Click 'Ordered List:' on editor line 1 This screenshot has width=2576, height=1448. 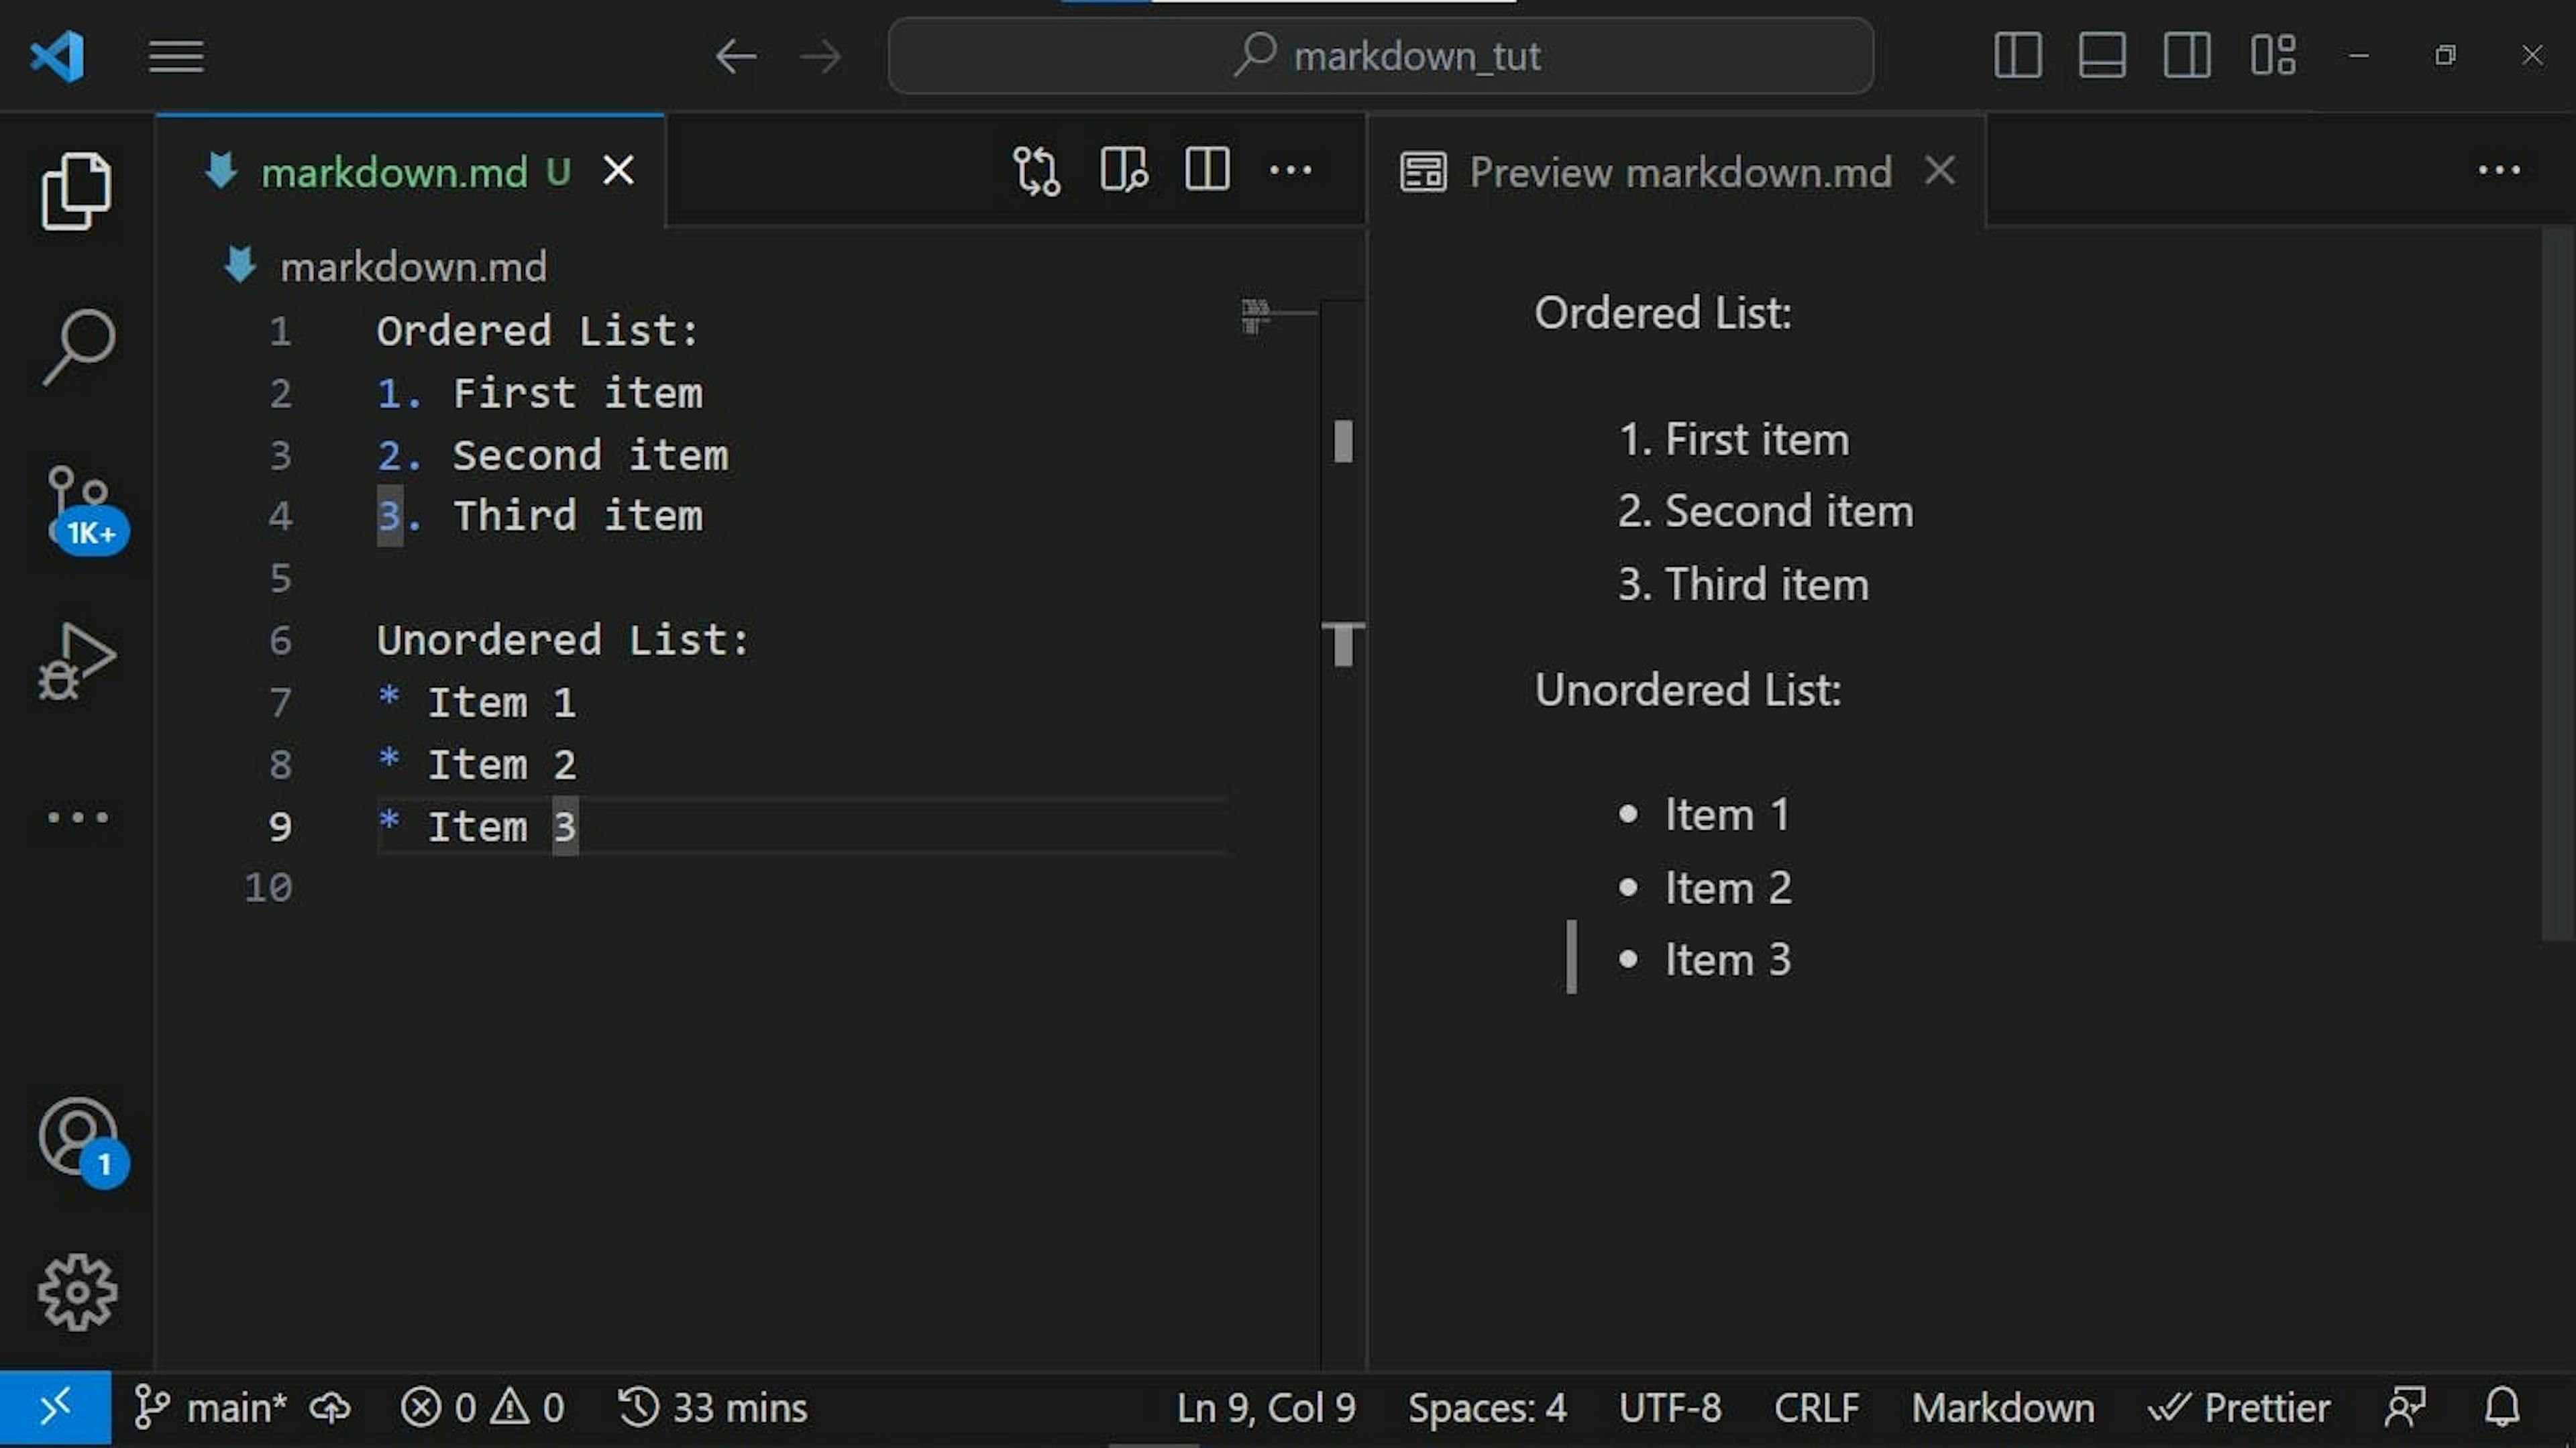tap(537, 331)
